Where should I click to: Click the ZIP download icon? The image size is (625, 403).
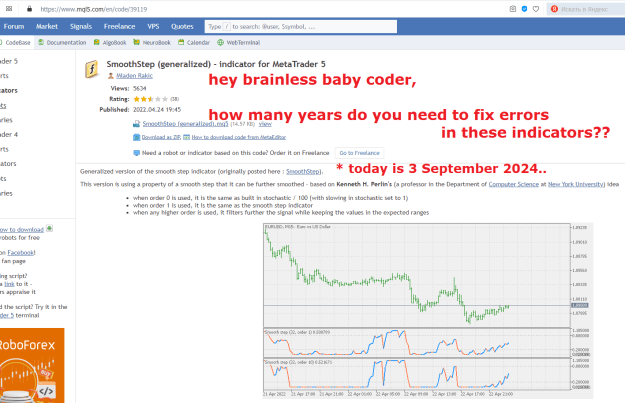point(136,137)
